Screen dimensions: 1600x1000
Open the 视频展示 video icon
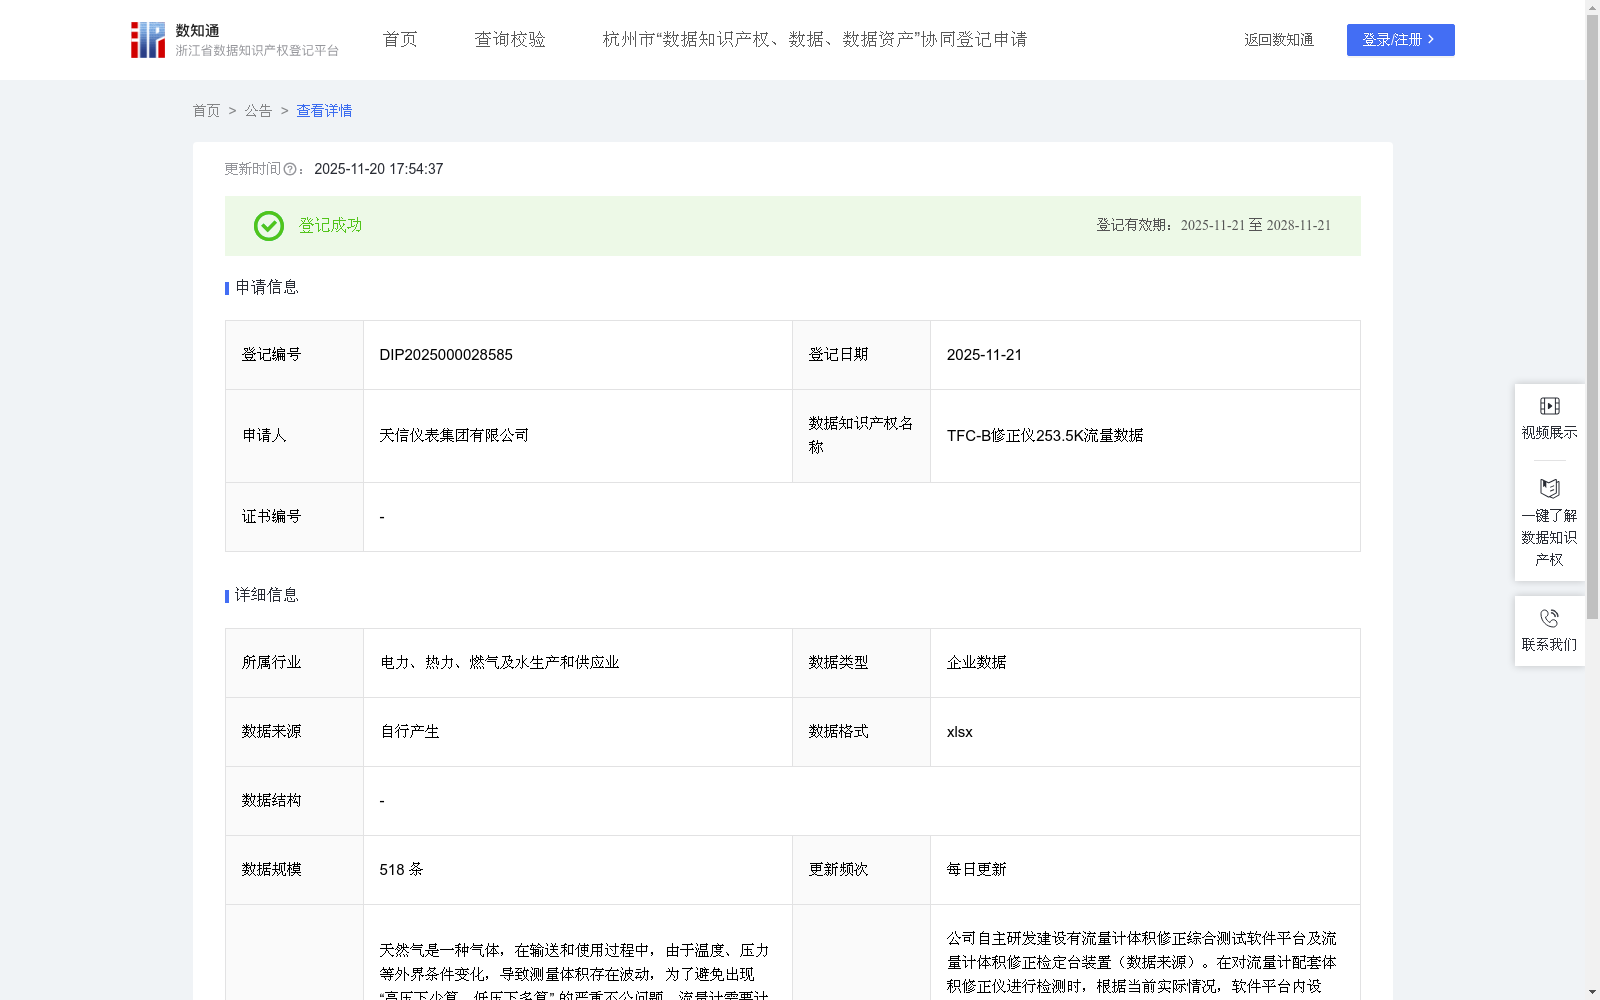tap(1549, 406)
